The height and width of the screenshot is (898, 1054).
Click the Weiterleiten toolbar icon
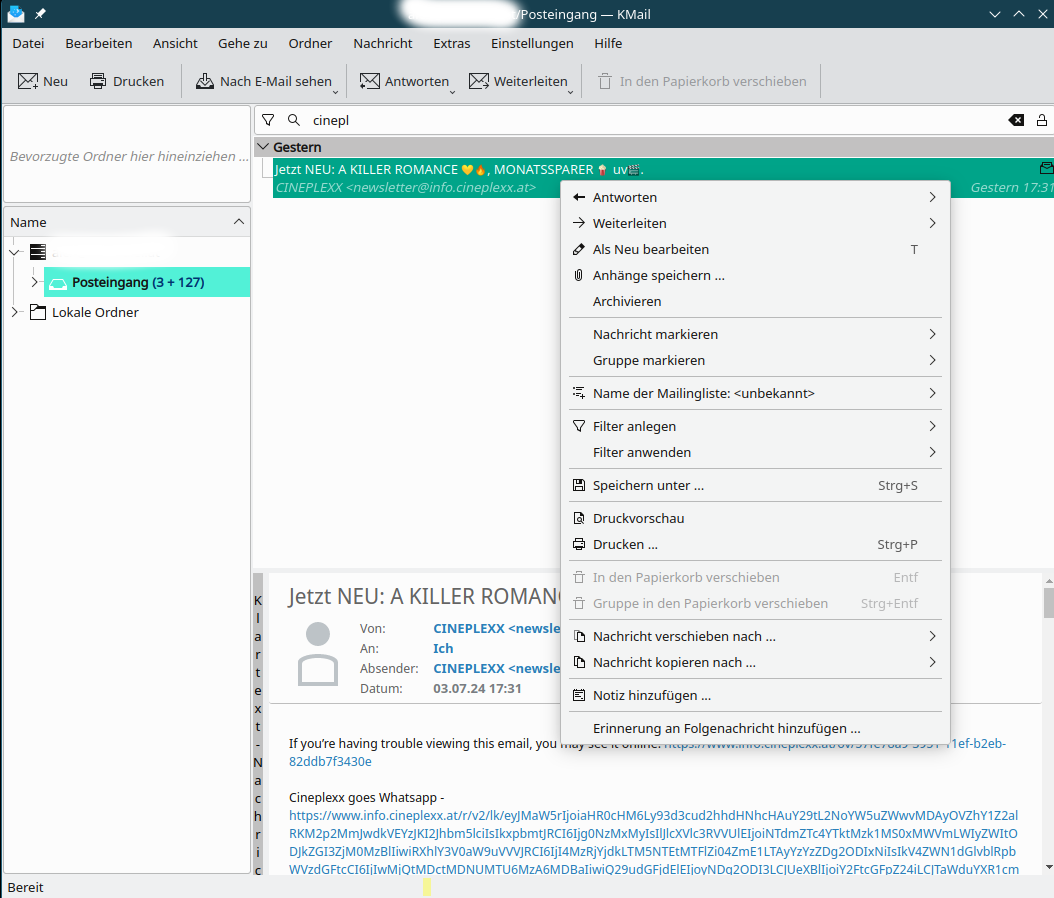coord(479,81)
